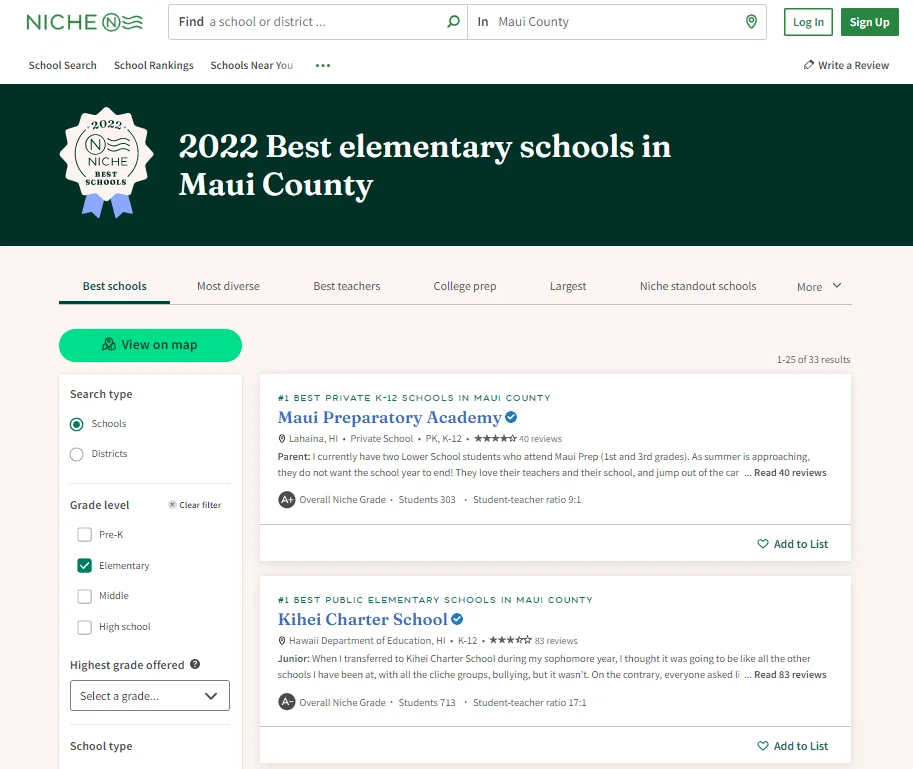Click the verified badge next to Kihei Charter School

point(457,619)
